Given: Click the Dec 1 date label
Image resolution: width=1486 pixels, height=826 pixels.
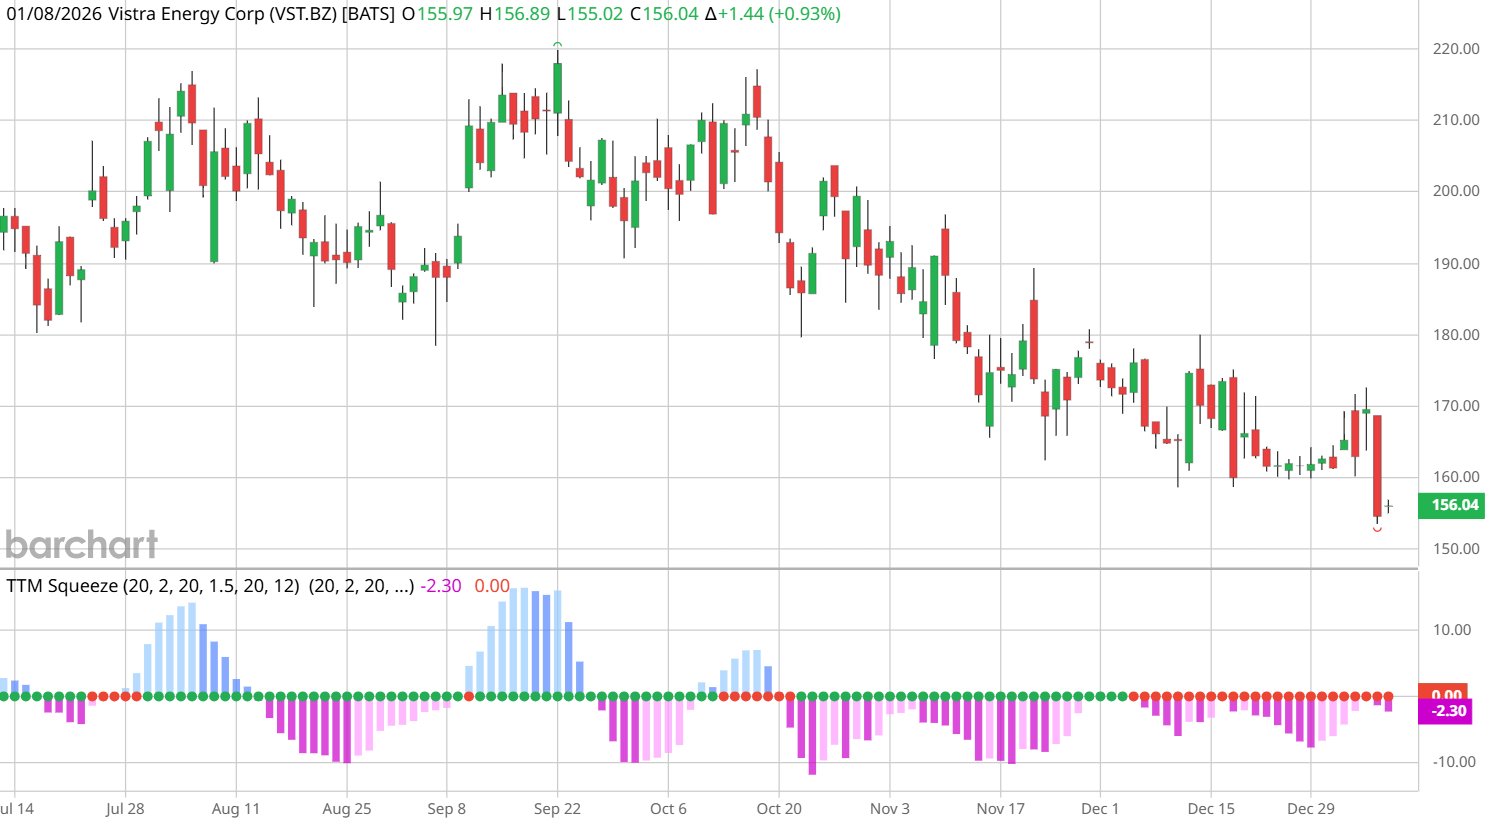Looking at the screenshot, I should coord(1100,809).
